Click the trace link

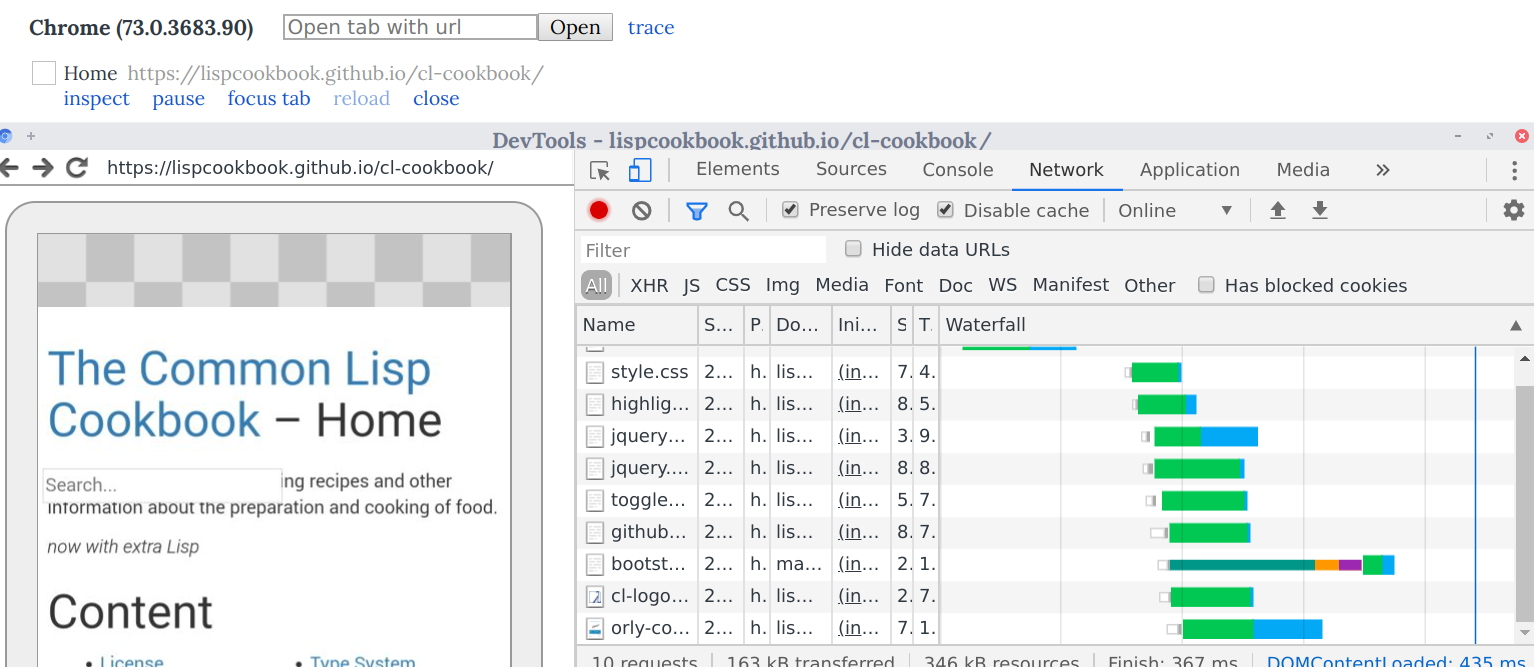pyautogui.click(x=651, y=27)
